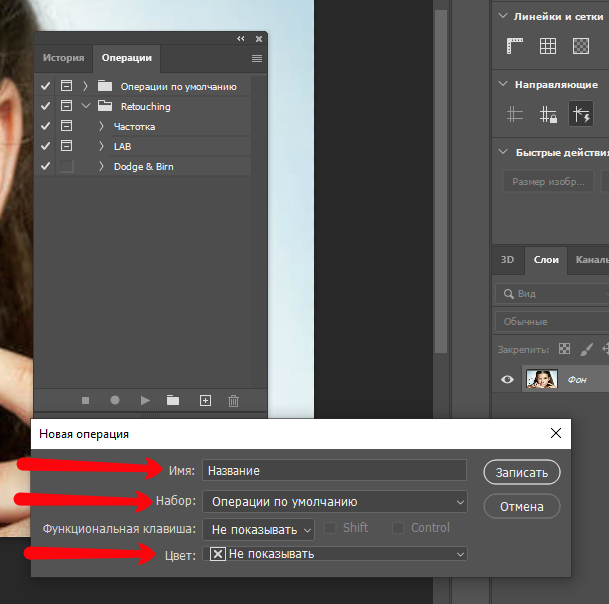Screen dimensions: 609x604
Task: Click the Записать button
Action: (x=522, y=472)
